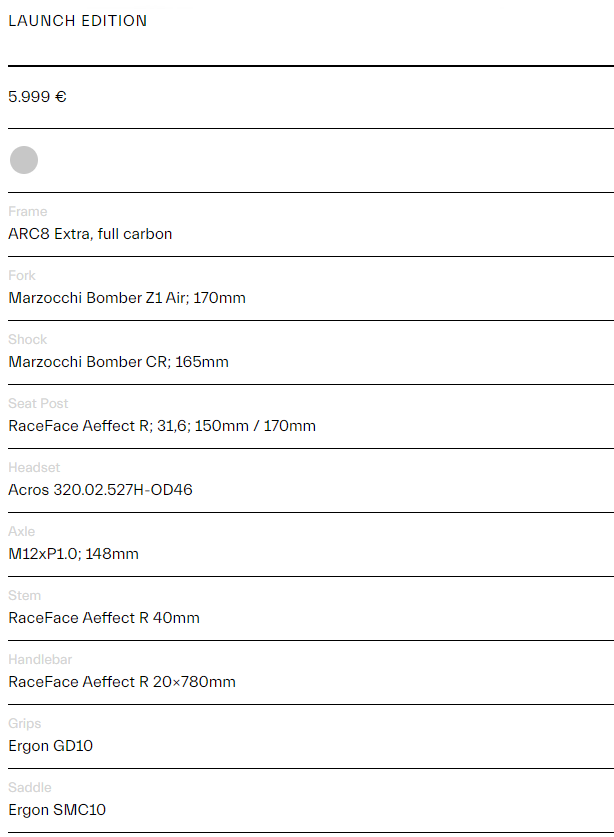Click the Headset label

coord(34,468)
